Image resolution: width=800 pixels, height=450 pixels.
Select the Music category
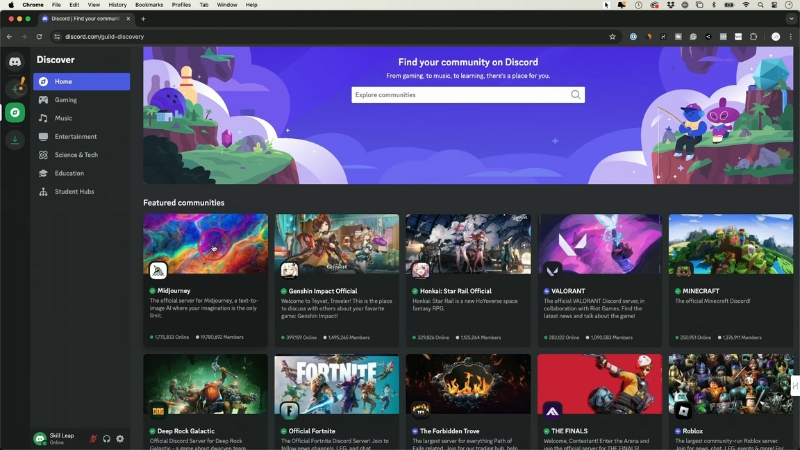(x=63, y=118)
